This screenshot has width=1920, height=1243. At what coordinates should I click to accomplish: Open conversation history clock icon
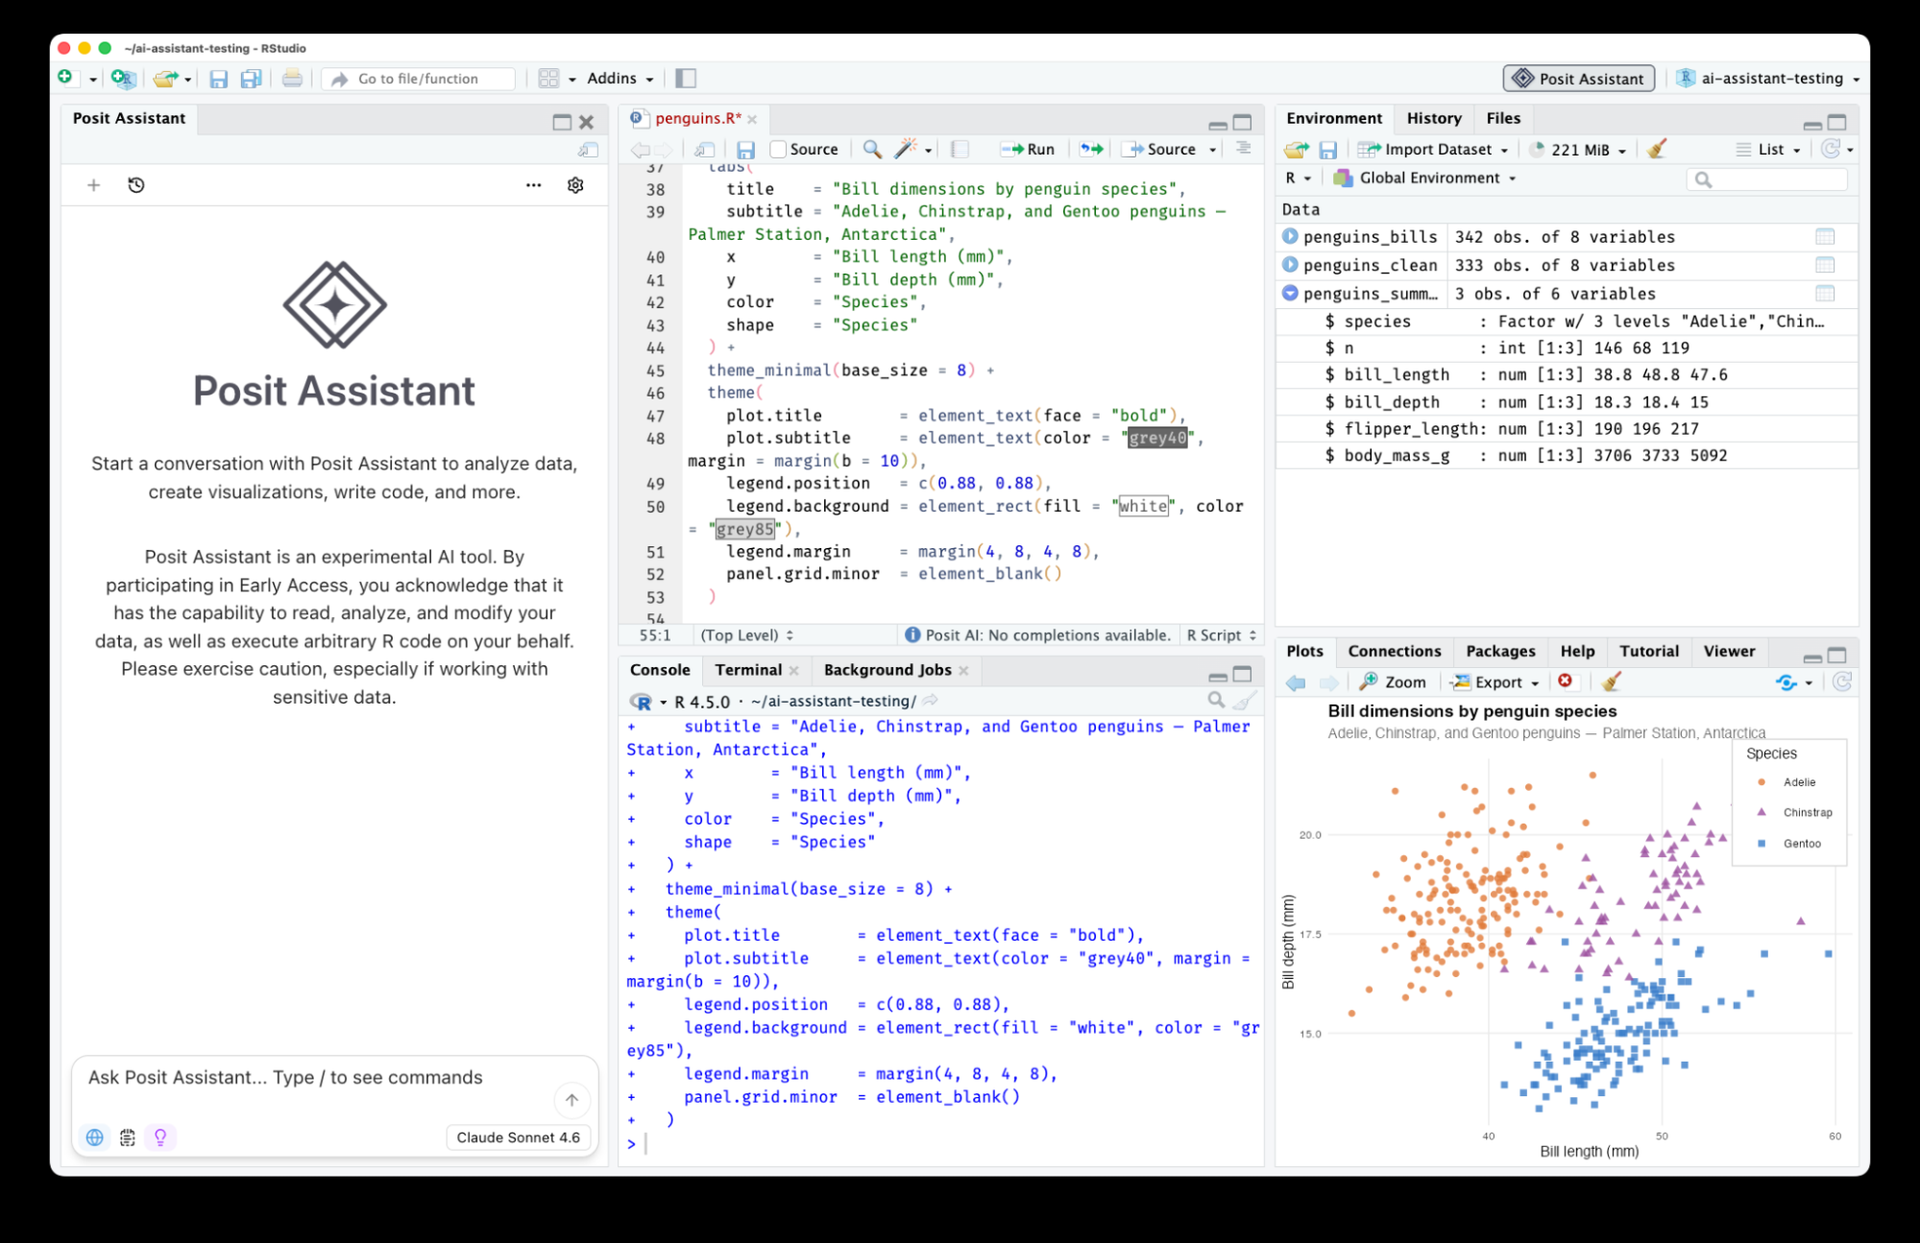point(136,185)
